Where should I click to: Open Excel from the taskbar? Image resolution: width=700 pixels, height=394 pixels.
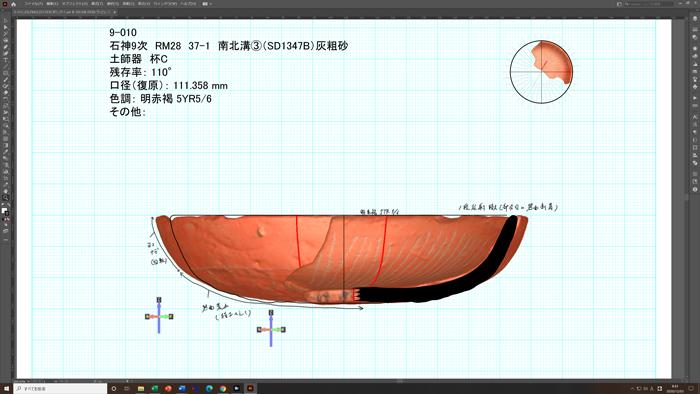154,389
